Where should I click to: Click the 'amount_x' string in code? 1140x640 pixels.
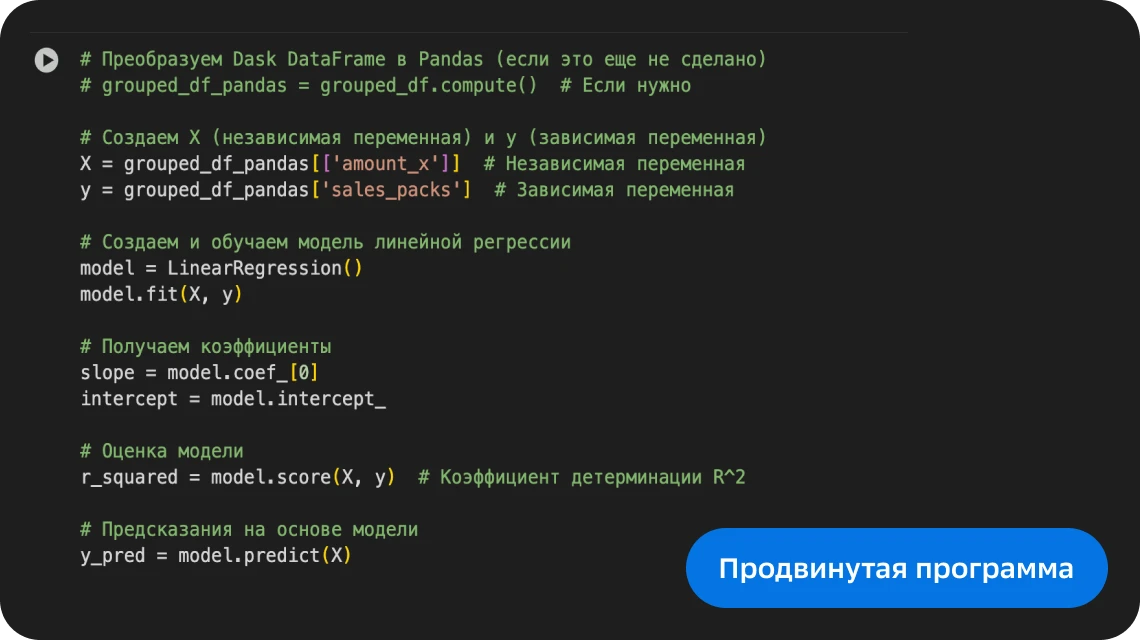click(x=385, y=164)
